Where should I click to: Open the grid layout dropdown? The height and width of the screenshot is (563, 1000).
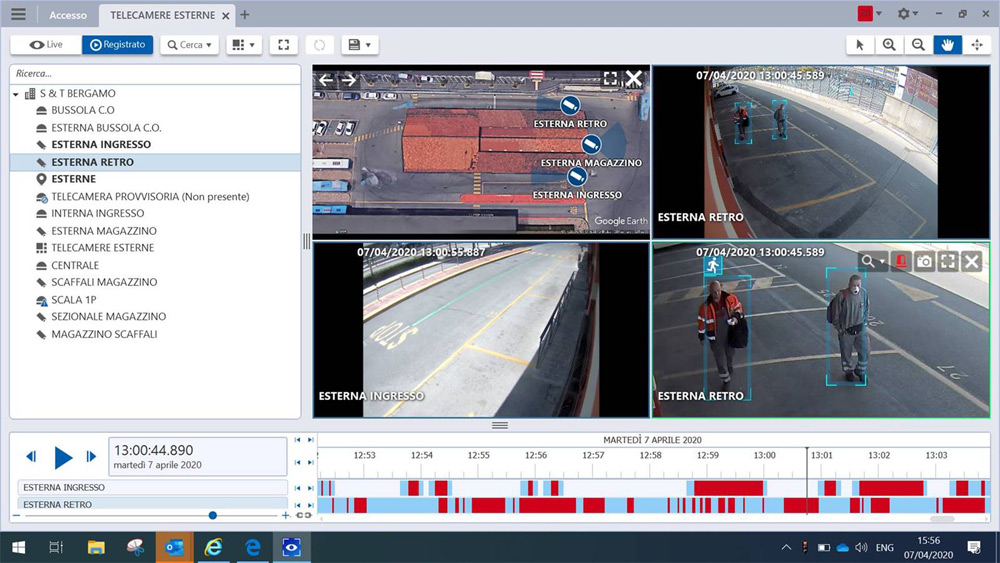(243, 45)
